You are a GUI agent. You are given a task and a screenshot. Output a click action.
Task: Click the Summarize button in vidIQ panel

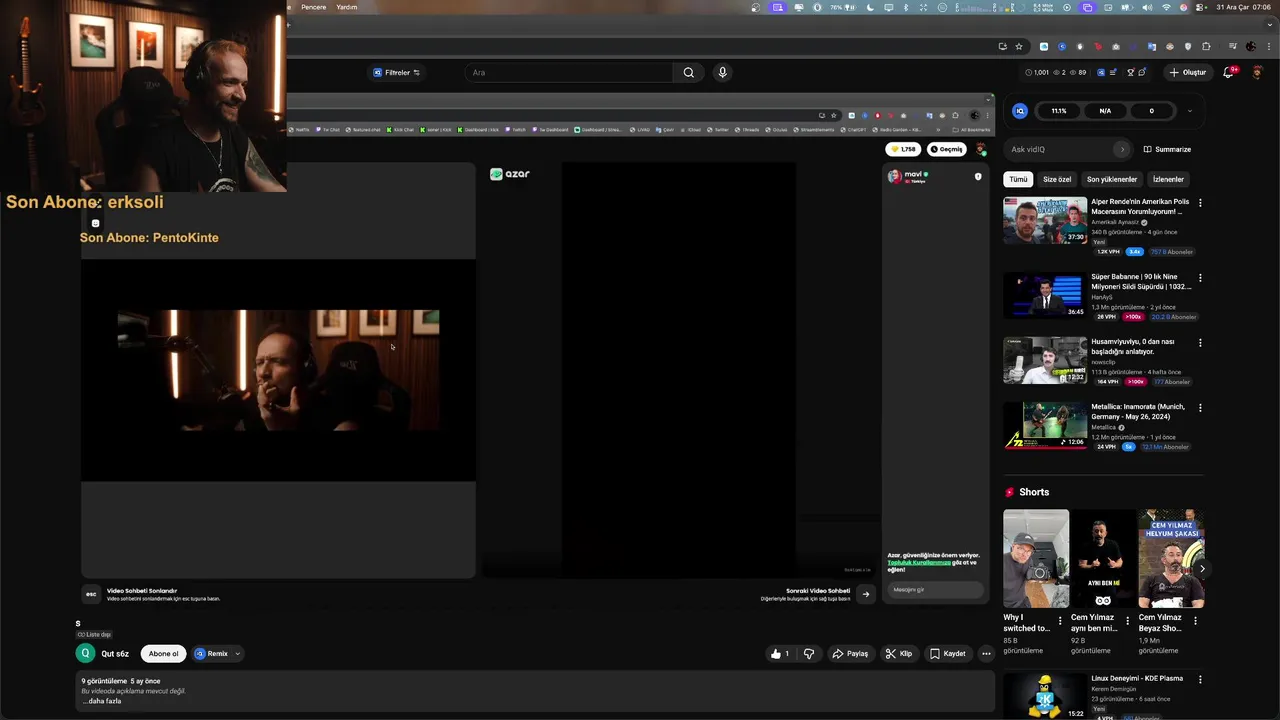1167,149
